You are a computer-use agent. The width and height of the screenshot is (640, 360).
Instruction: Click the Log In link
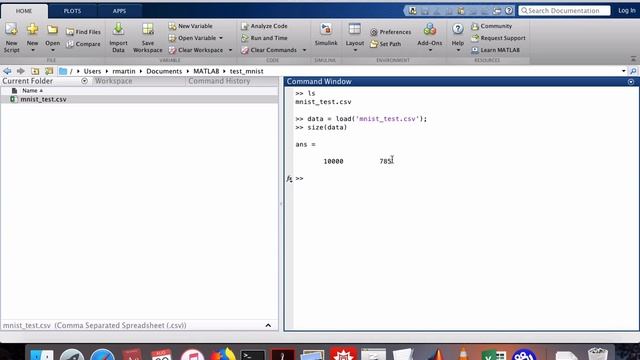pos(627,11)
